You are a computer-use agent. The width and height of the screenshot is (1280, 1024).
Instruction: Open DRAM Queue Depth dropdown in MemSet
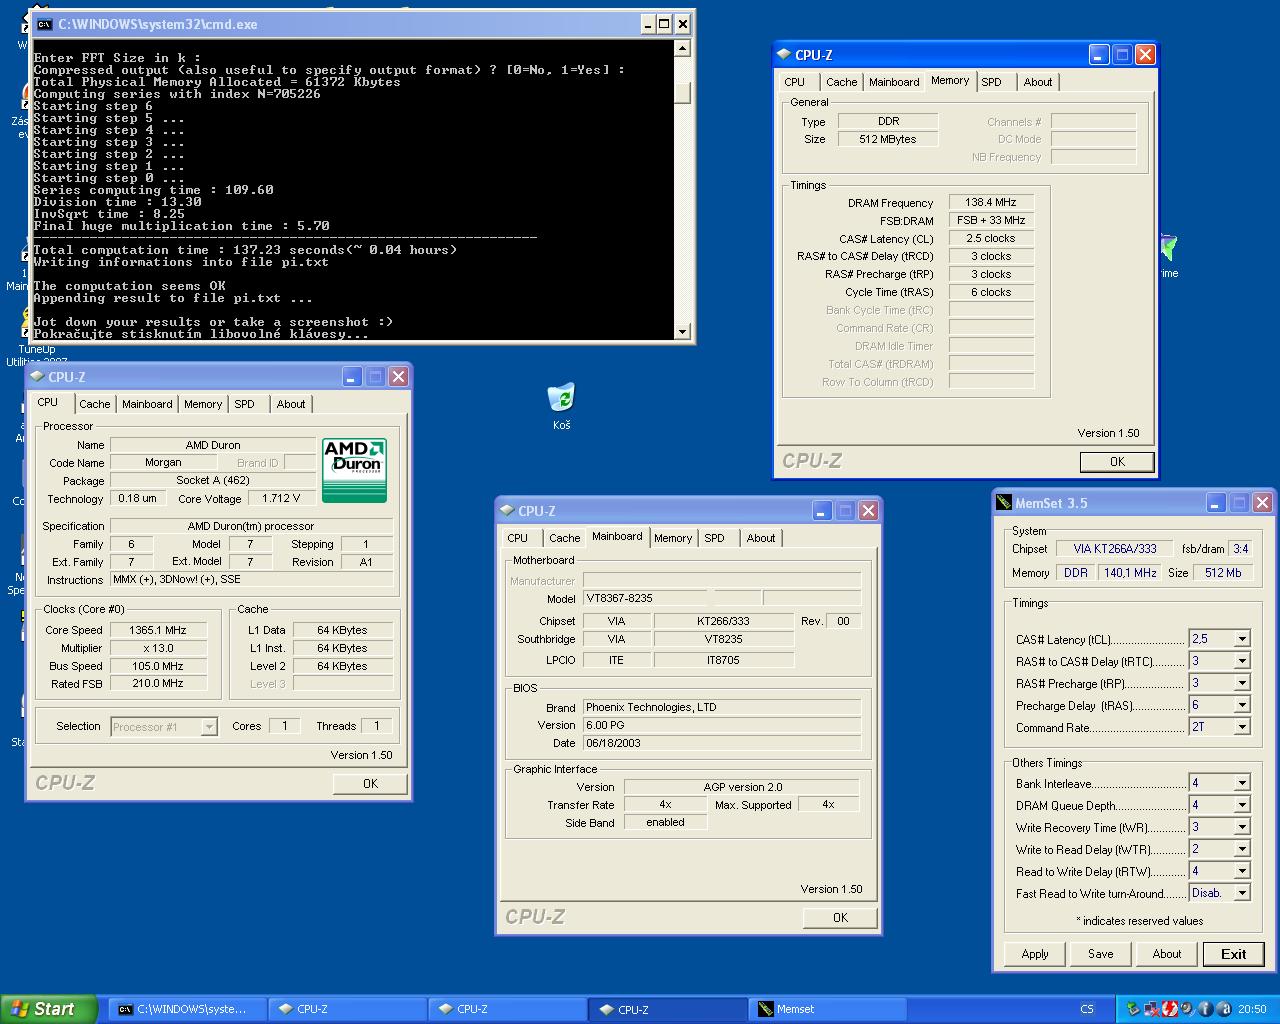click(x=1242, y=805)
